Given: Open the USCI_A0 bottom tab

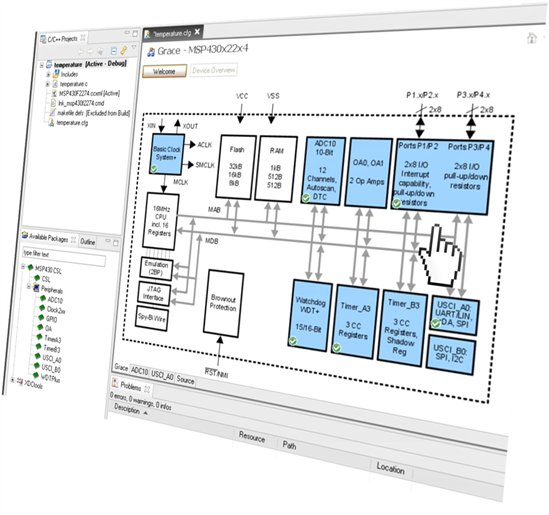Looking at the screenshot, I should (162, 375).
